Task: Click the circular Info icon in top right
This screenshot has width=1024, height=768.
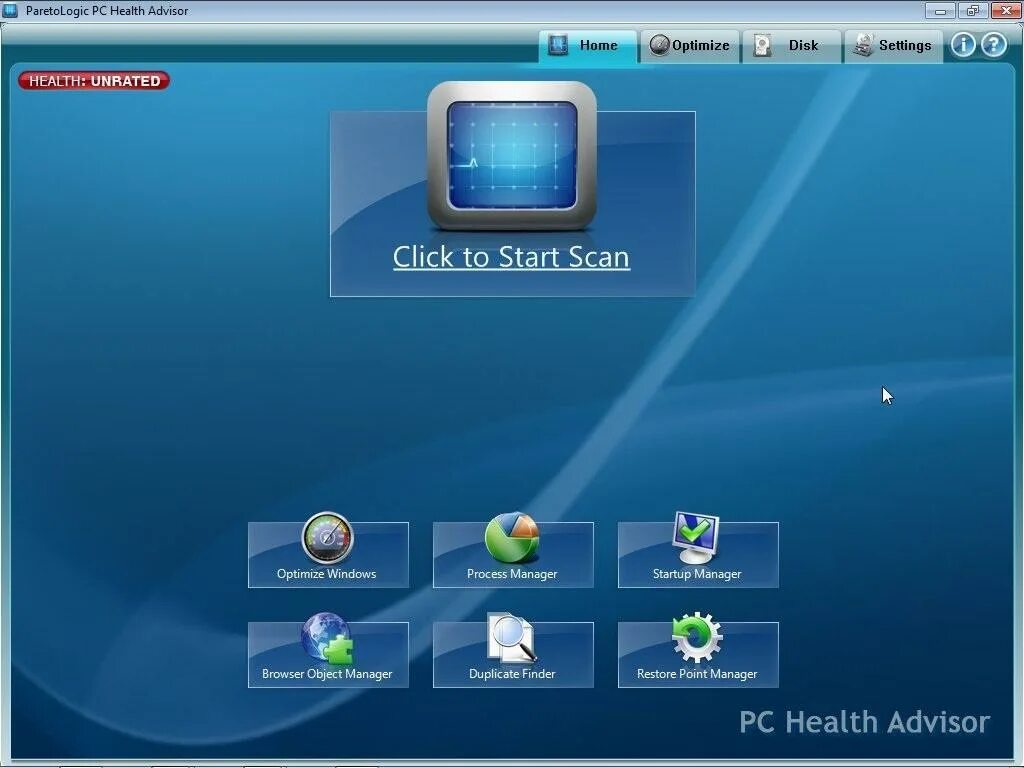Action: click(x=962, y=44)
